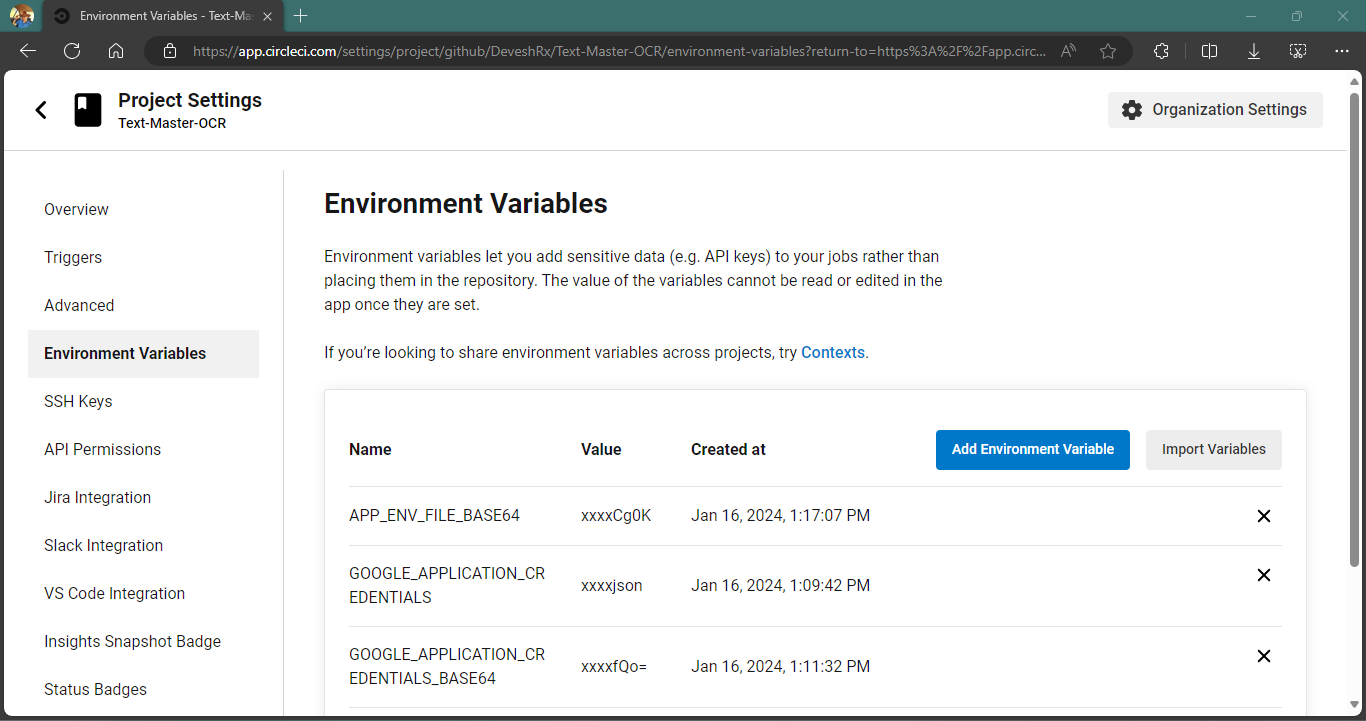Click the Created at column header
The height and width of the screenshot is (721, 1366).
[728, 450]
